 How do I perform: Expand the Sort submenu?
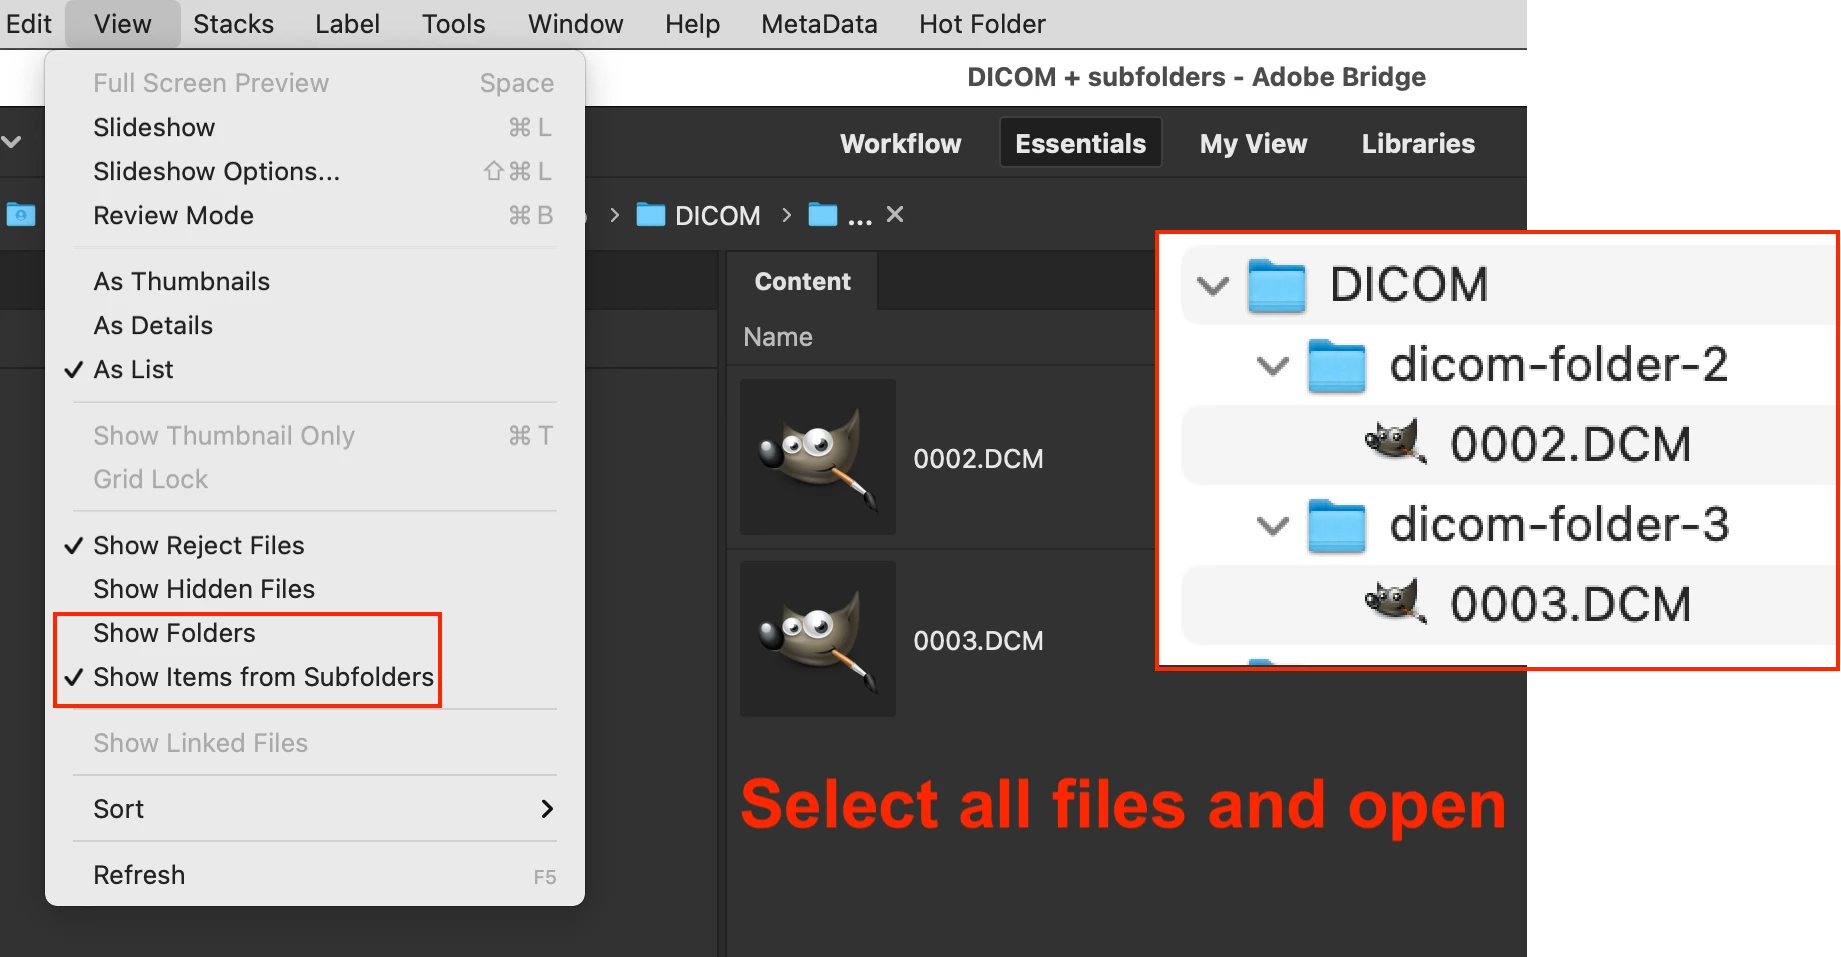(x=315, y=809)
